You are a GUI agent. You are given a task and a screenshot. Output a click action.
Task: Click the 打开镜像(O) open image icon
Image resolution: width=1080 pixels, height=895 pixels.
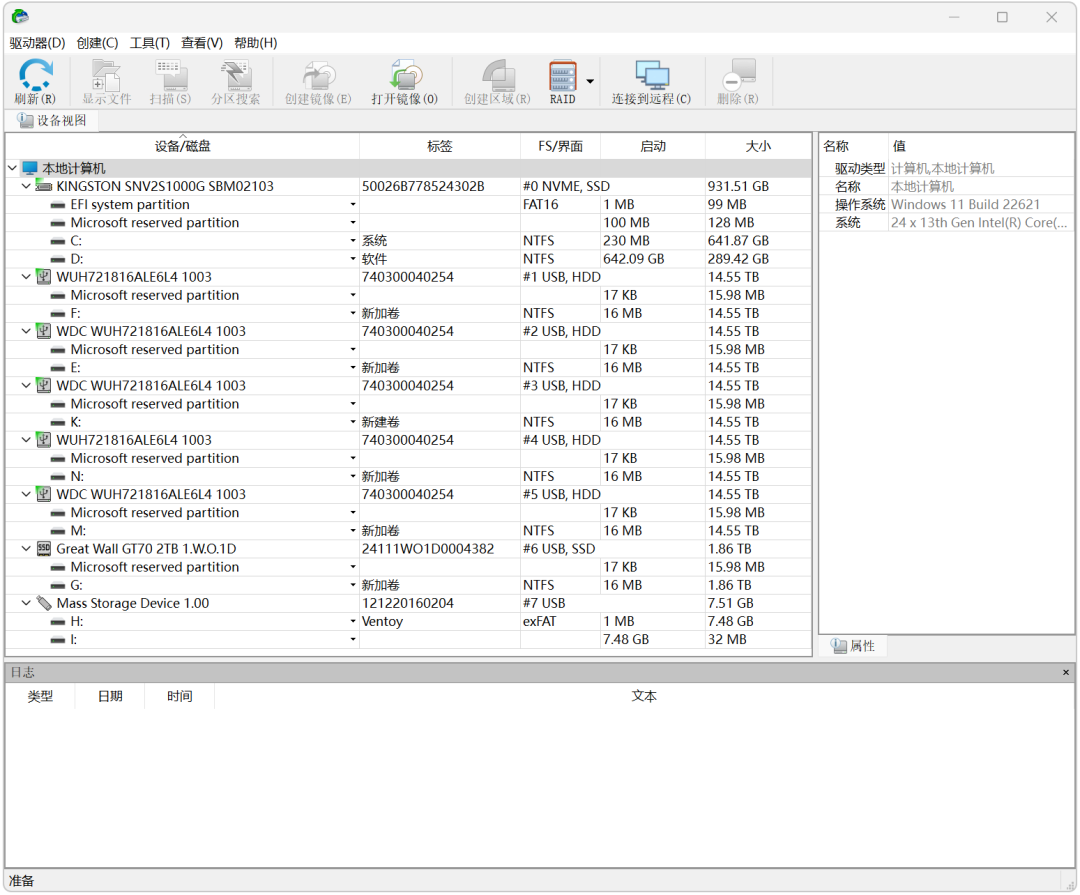(404, 81)
